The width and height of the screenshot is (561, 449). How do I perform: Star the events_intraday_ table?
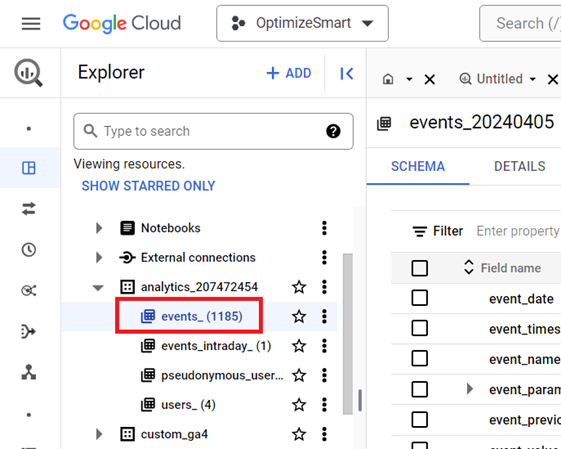(x=299, y=346)
